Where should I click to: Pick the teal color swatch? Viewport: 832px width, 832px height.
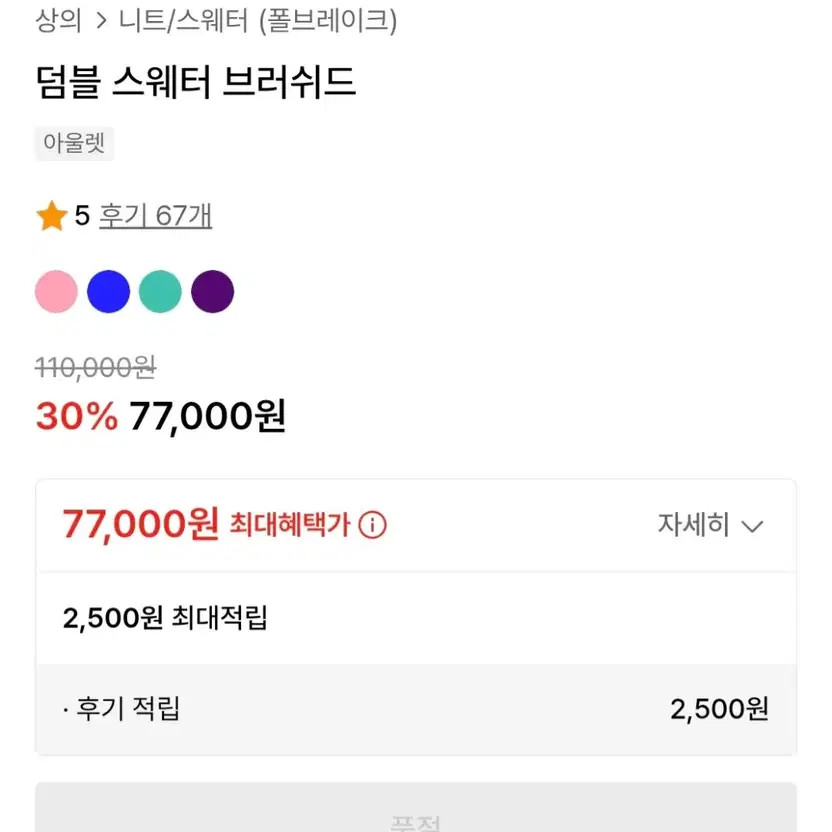(160, 292)
